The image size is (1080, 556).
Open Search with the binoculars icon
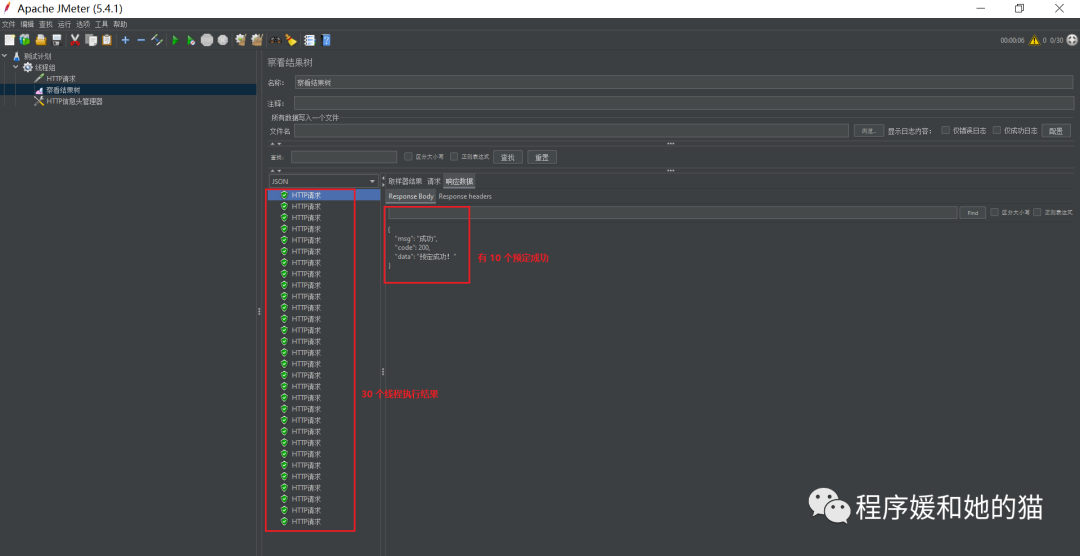pos(275,40)
